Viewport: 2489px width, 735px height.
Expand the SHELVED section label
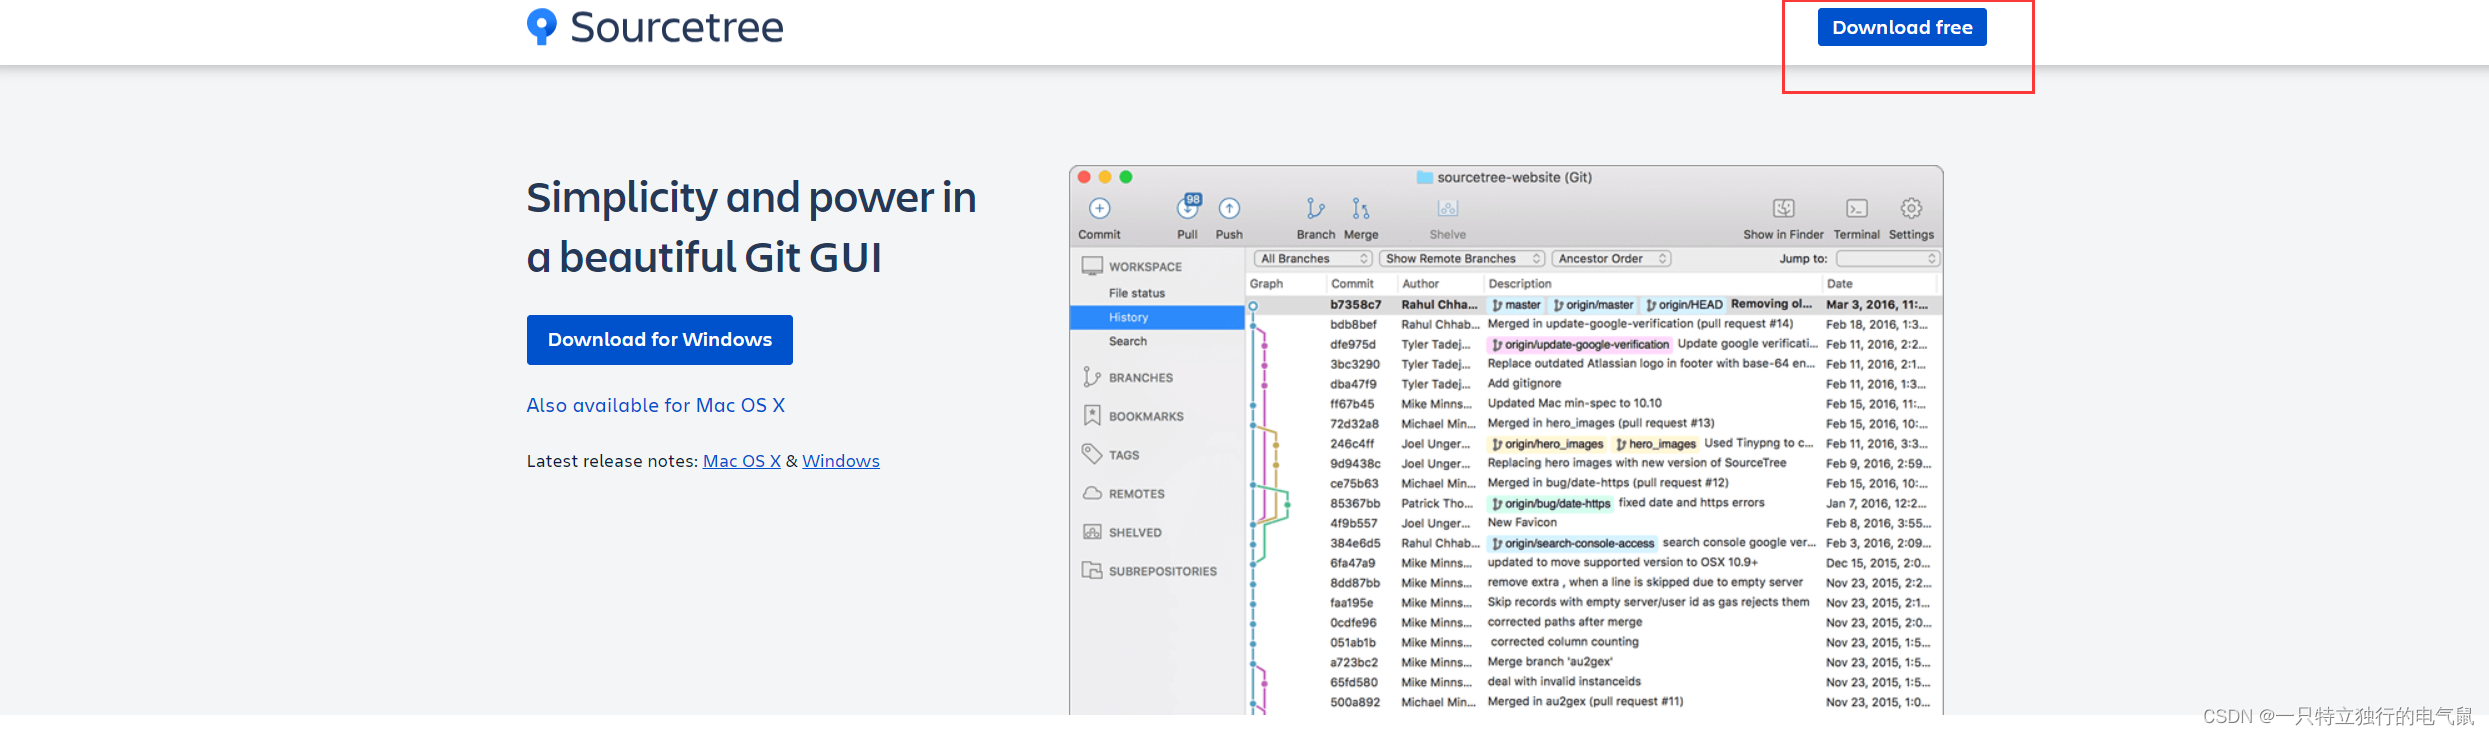[1135, 533]
